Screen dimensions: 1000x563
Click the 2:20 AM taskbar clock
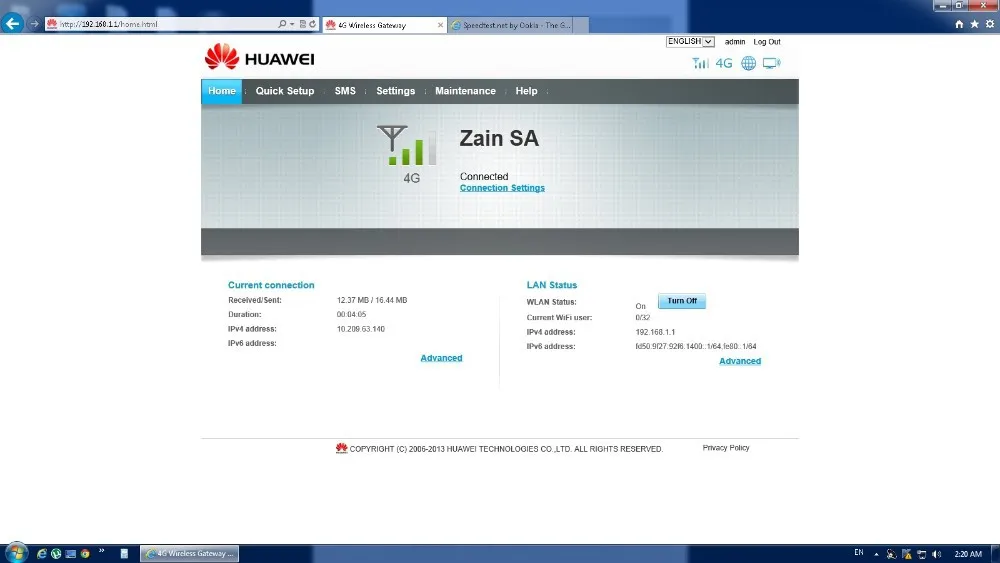[967, 554]
